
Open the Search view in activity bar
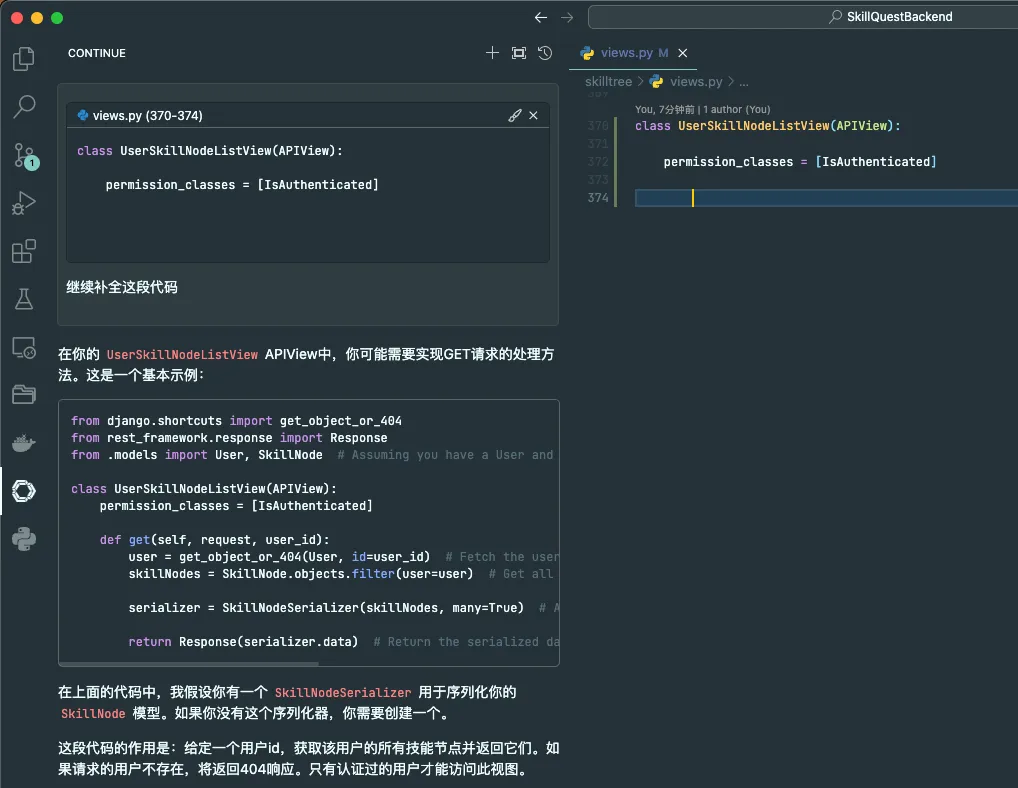tap(24, 106)
